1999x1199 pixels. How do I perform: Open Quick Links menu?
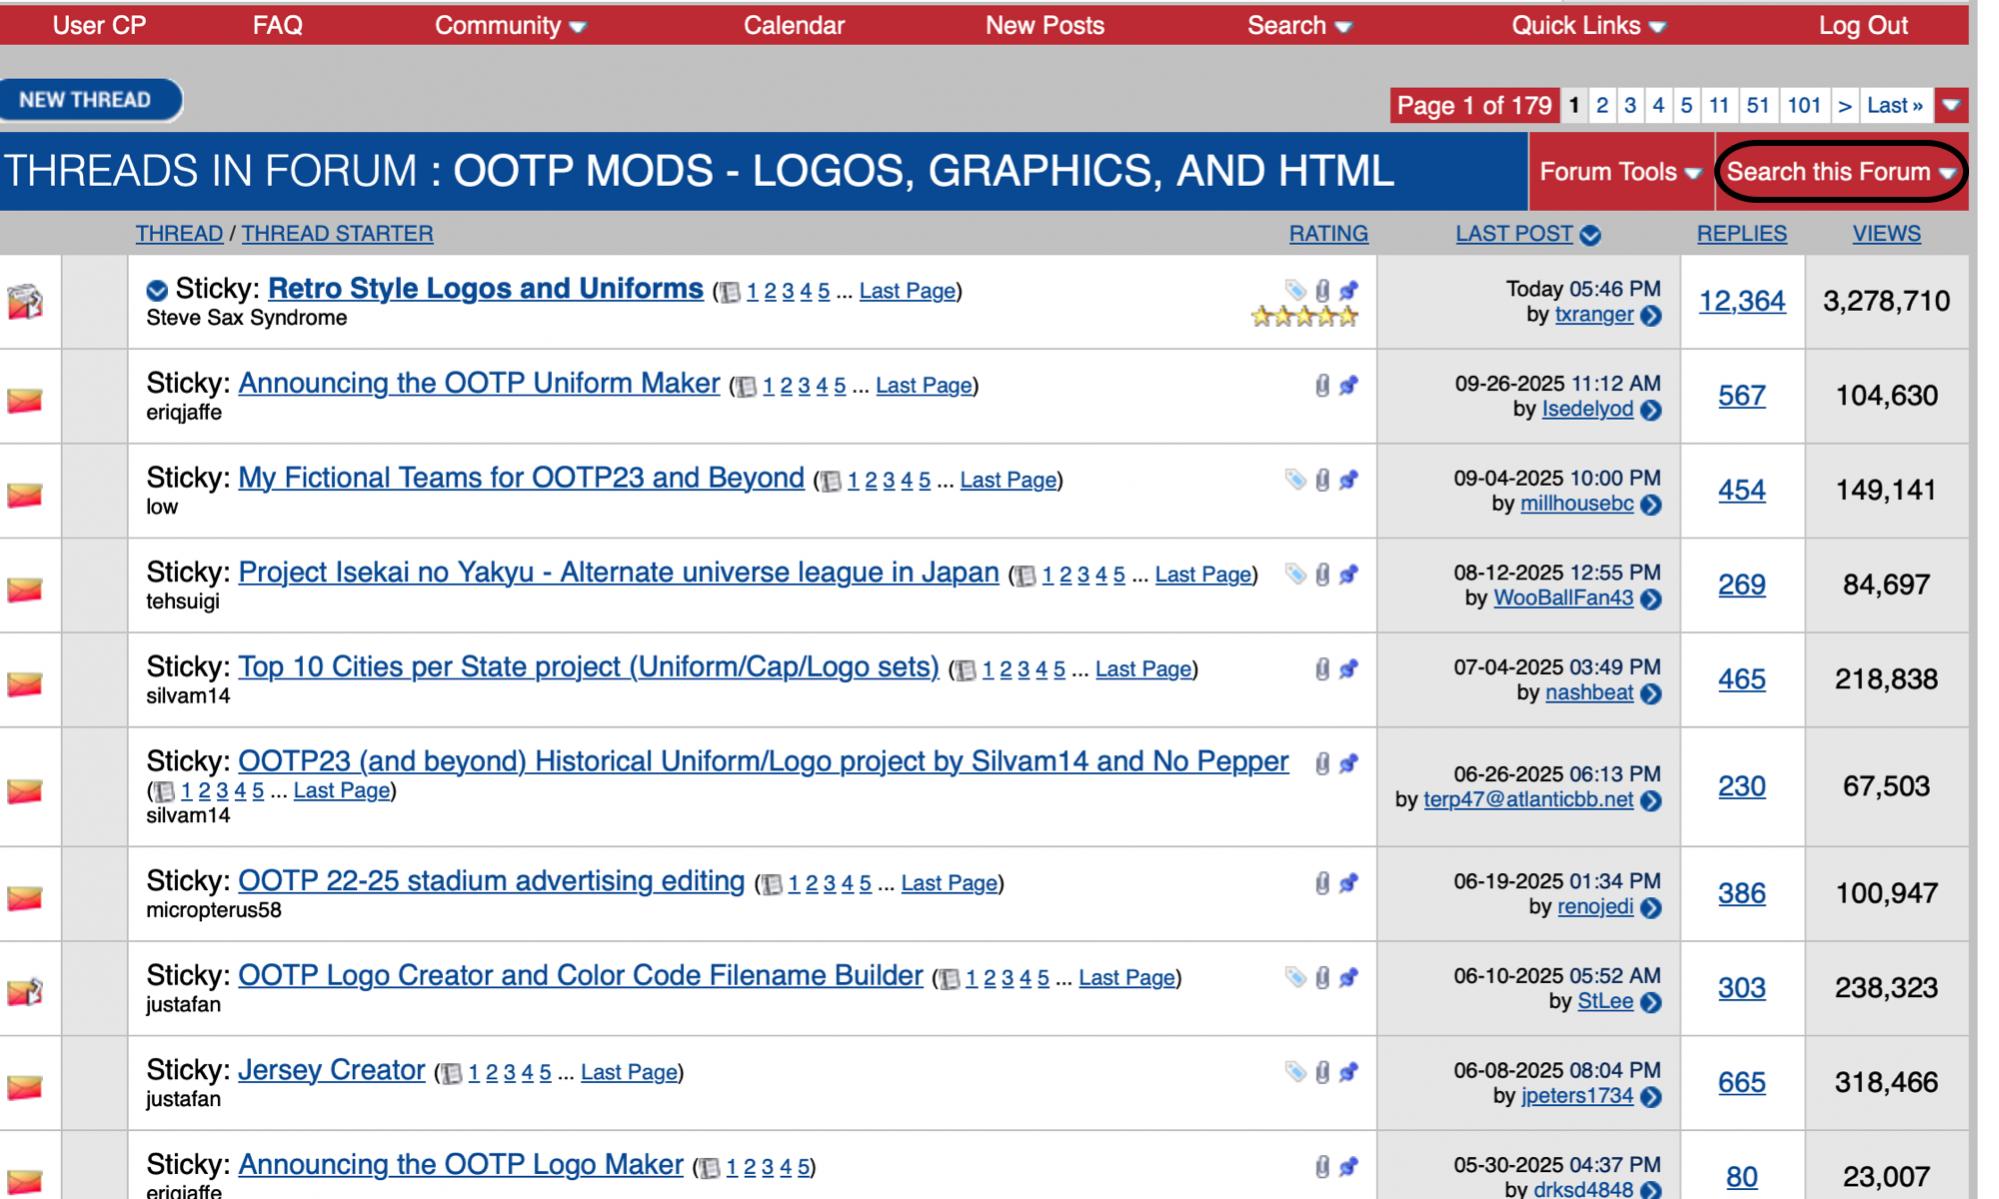(x=1587, y=25)
